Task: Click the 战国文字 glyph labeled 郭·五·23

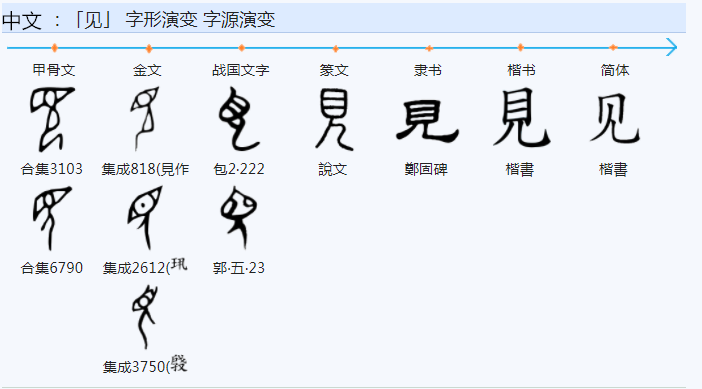Action: pyautogui.click(x=239, y=218)
